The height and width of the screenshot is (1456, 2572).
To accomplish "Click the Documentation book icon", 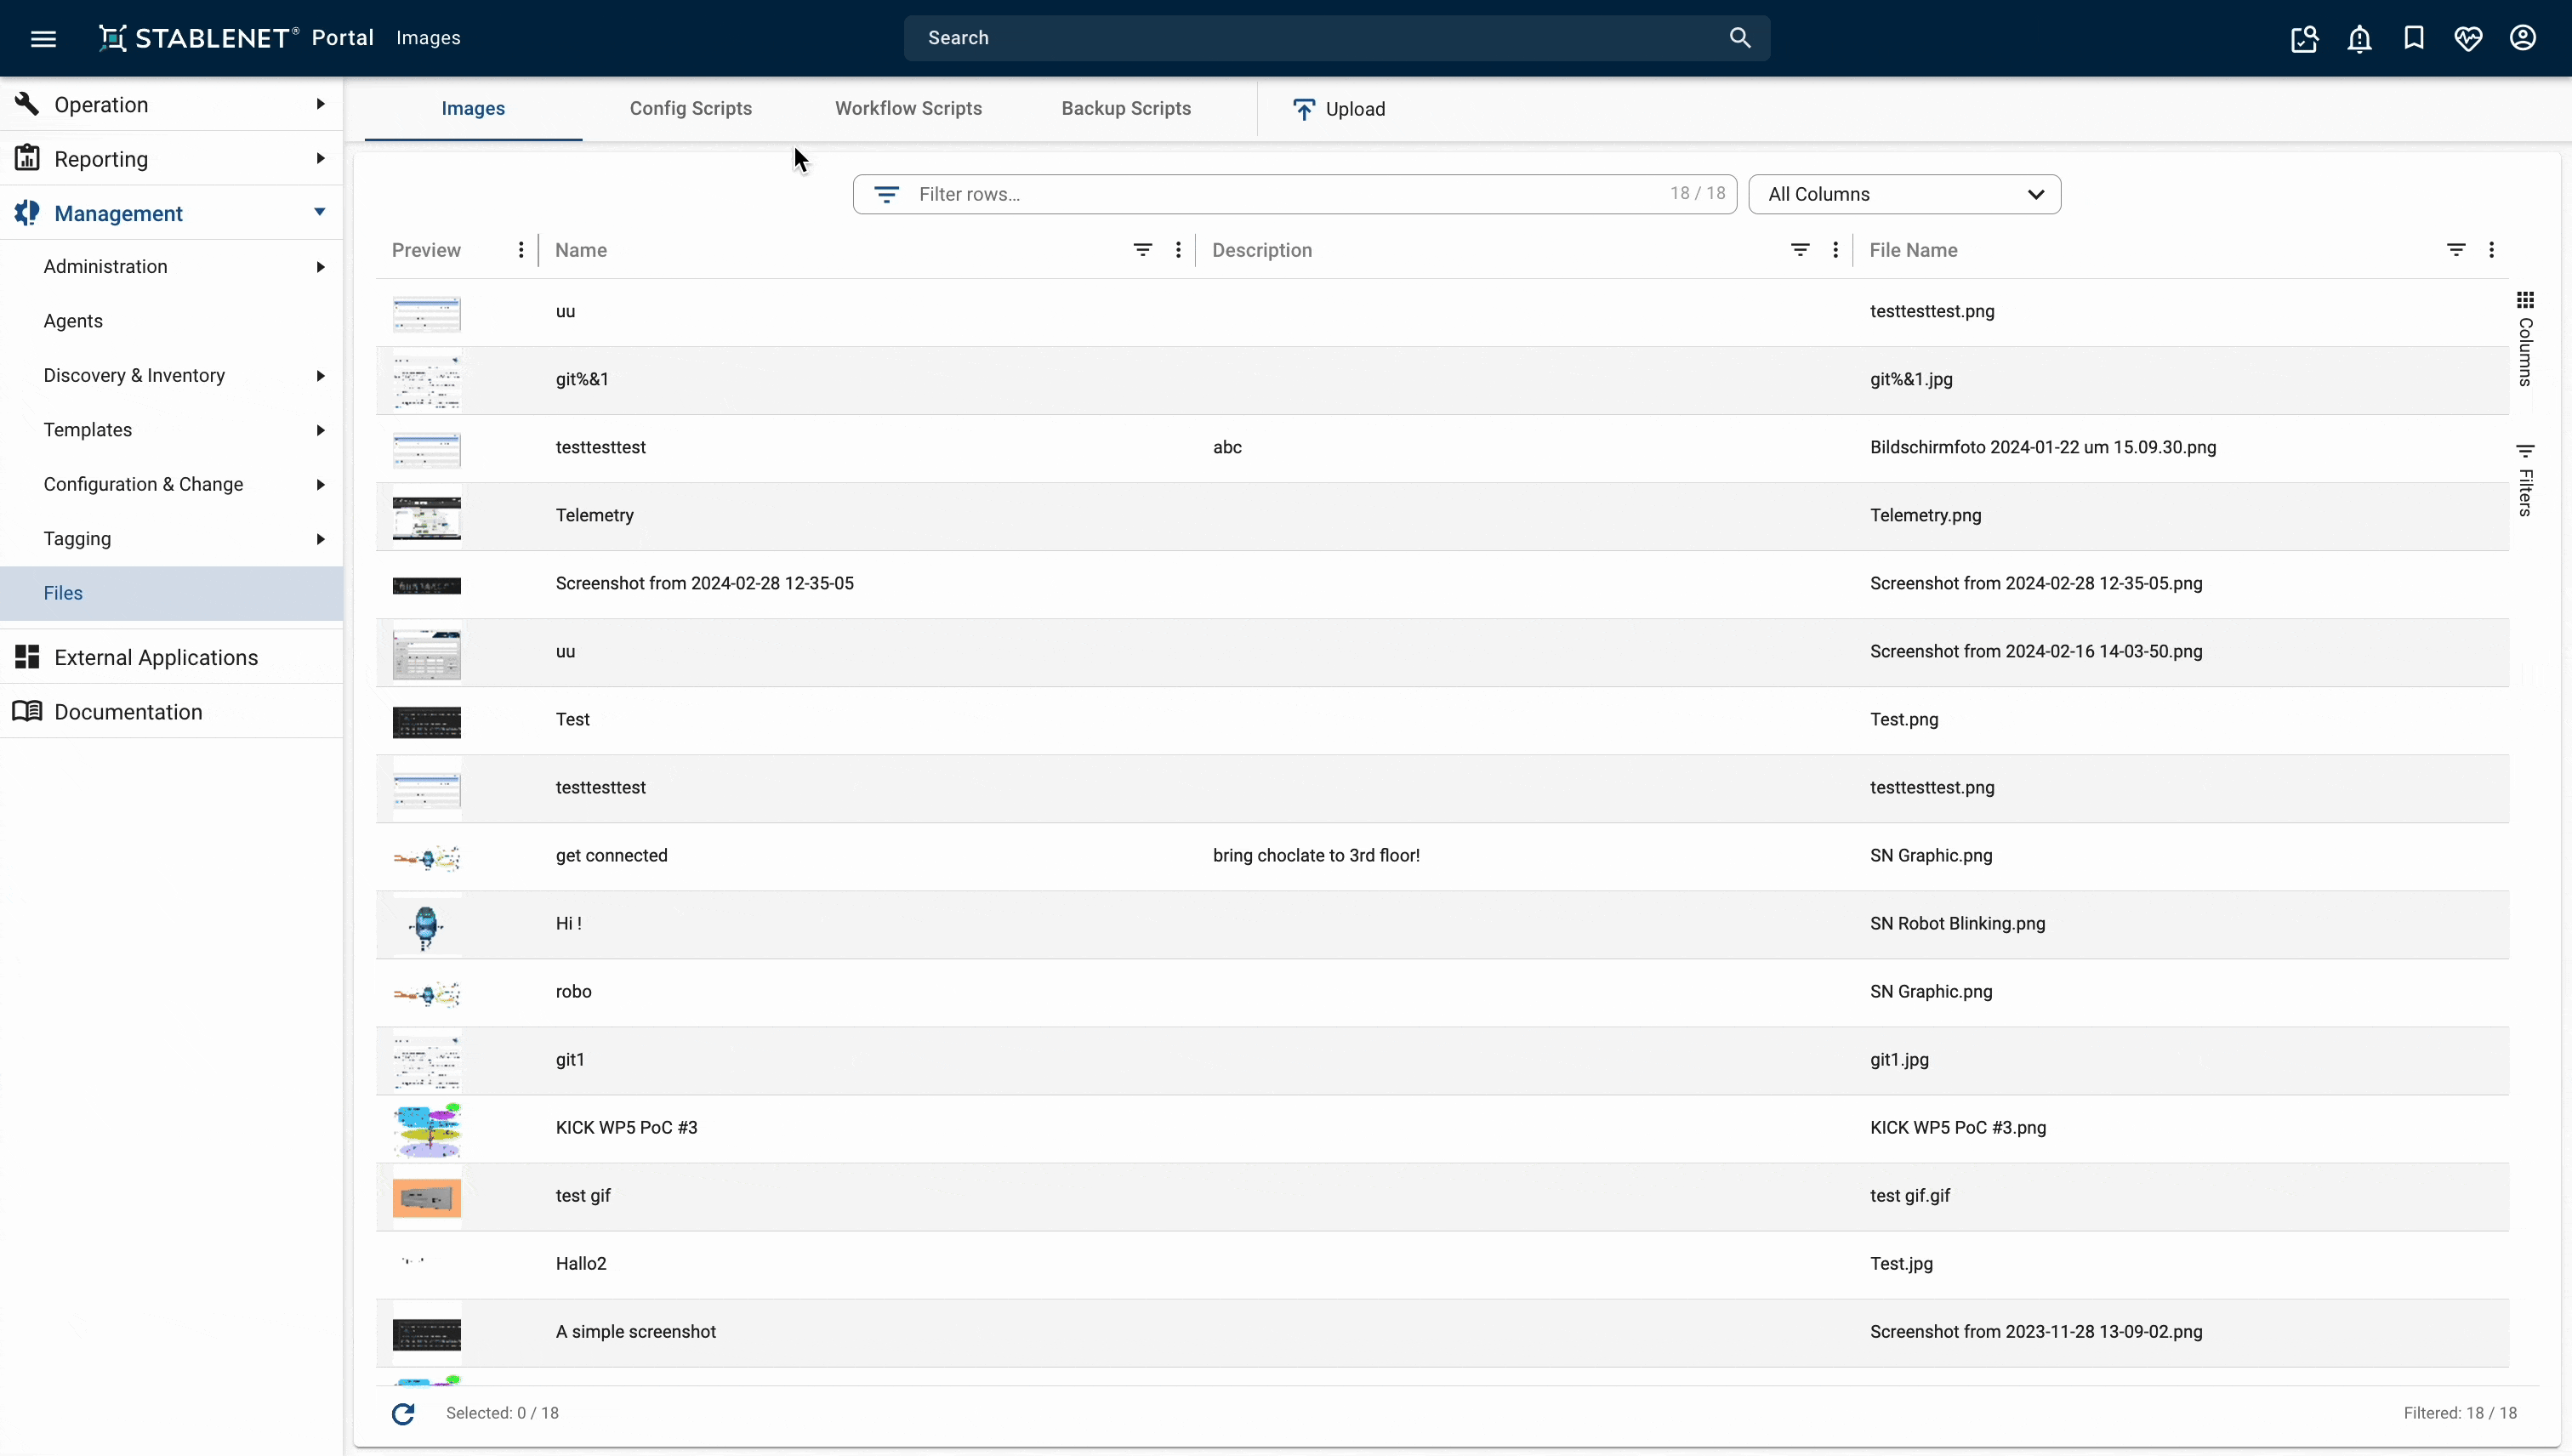I will point(27,711).
